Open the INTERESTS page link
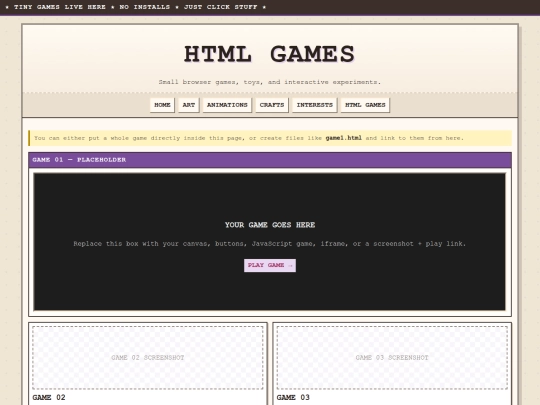Viewport: 540px width, 405px height. 315,105
